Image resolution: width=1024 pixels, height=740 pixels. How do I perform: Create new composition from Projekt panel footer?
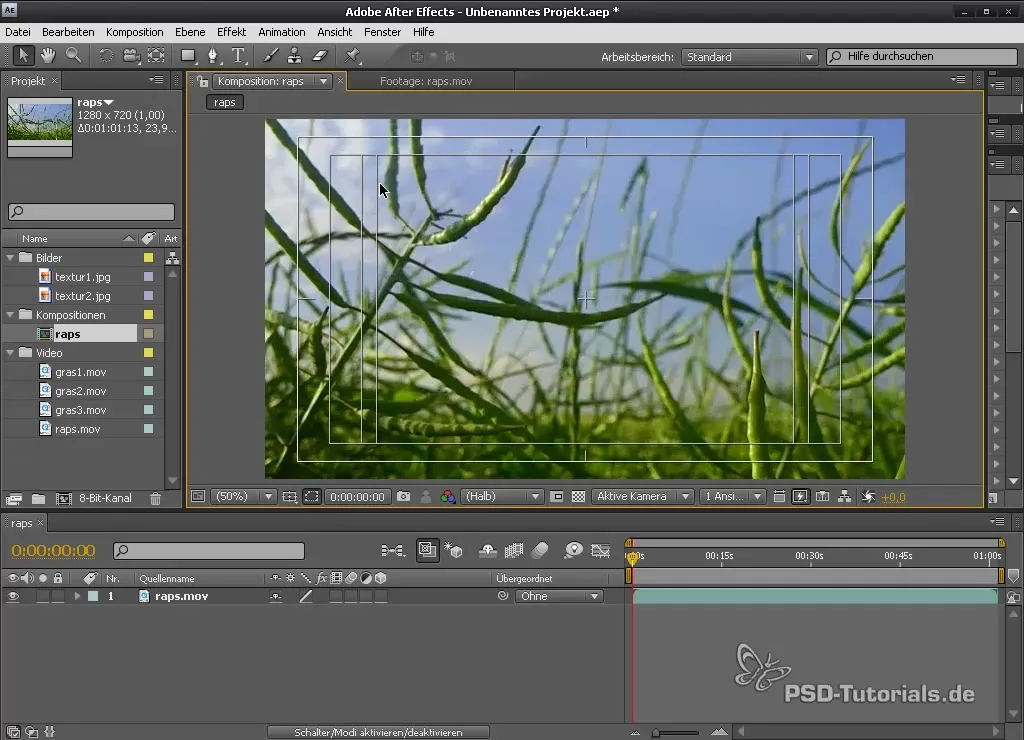[x=63, y=498]
